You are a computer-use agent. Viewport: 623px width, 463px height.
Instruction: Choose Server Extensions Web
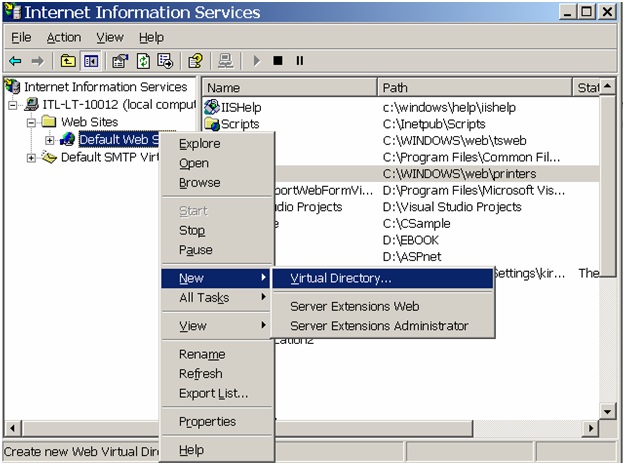(x=382, y=306)
